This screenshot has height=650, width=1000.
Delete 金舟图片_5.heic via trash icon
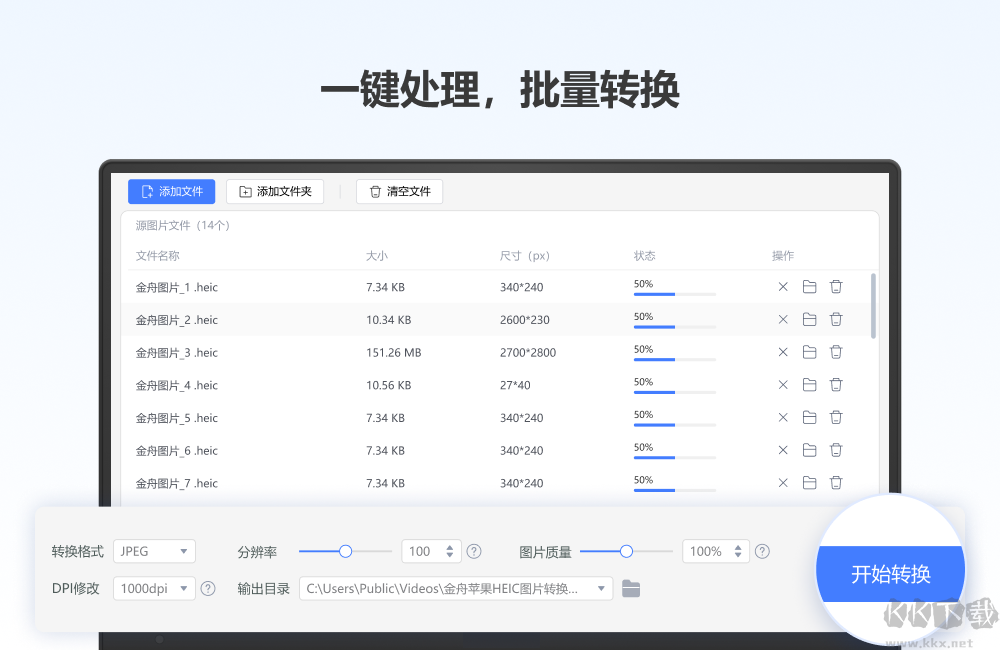point(836,417)
